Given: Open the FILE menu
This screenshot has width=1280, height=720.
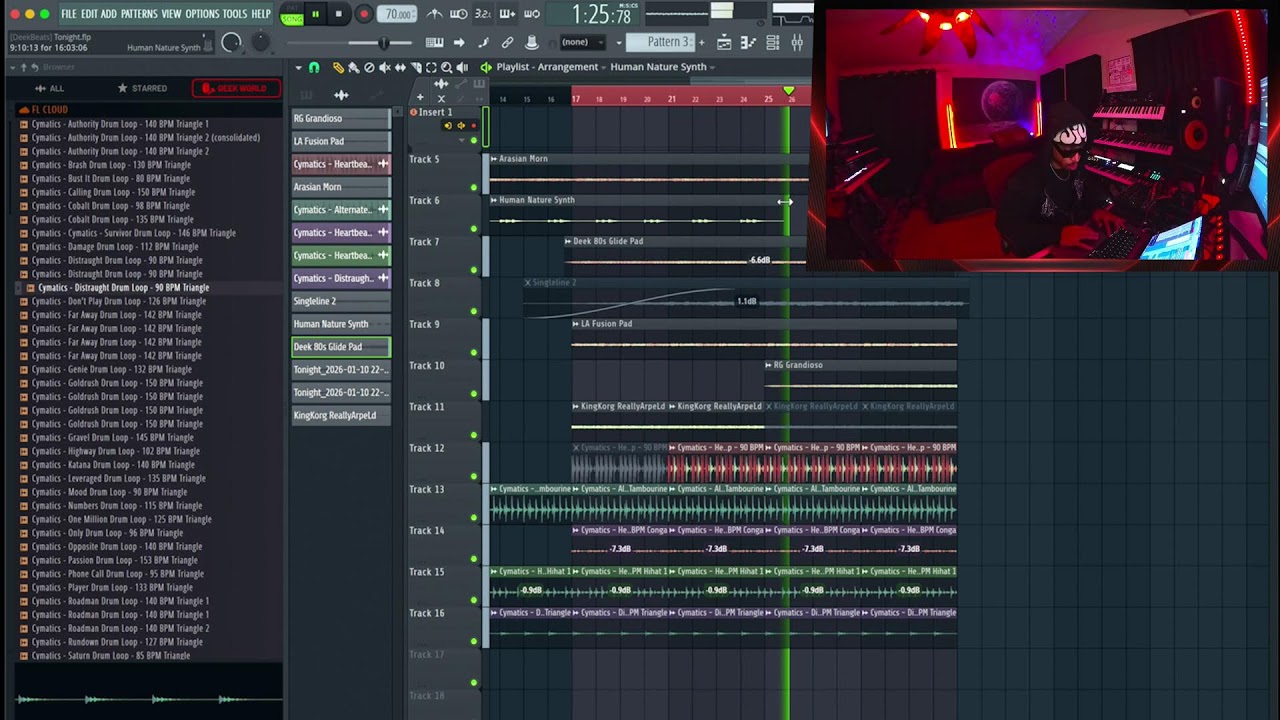Looking at the screenshot, I should coord(69,14).
